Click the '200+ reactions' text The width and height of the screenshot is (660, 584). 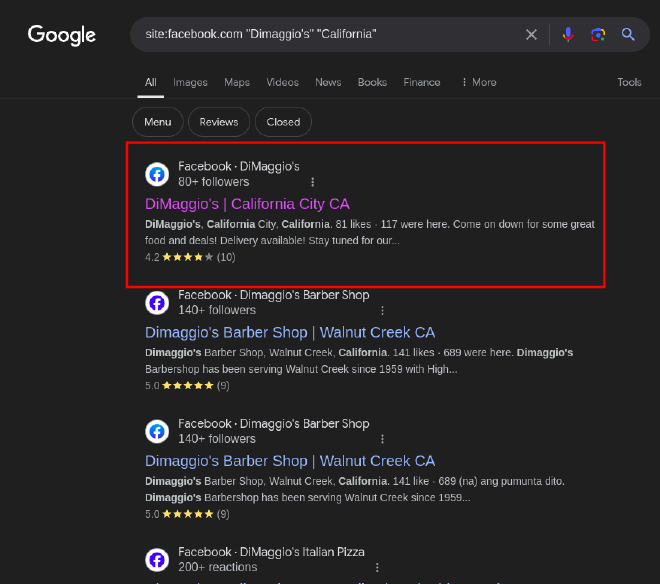[218, 567]
